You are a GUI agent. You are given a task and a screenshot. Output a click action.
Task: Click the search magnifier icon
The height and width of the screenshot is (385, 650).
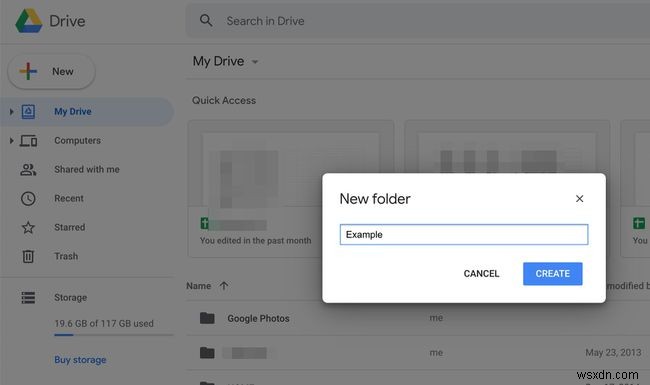[206, 20]
